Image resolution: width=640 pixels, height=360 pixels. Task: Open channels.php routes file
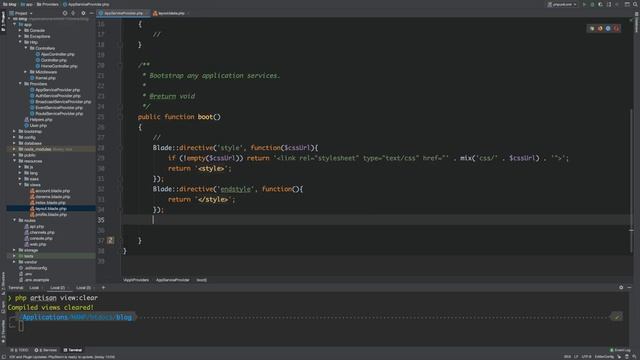coord(39,232)
